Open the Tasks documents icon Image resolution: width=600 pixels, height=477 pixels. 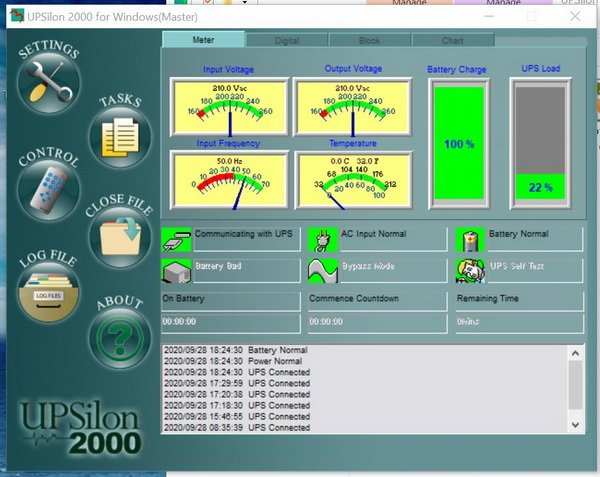[x=120, y=138]
